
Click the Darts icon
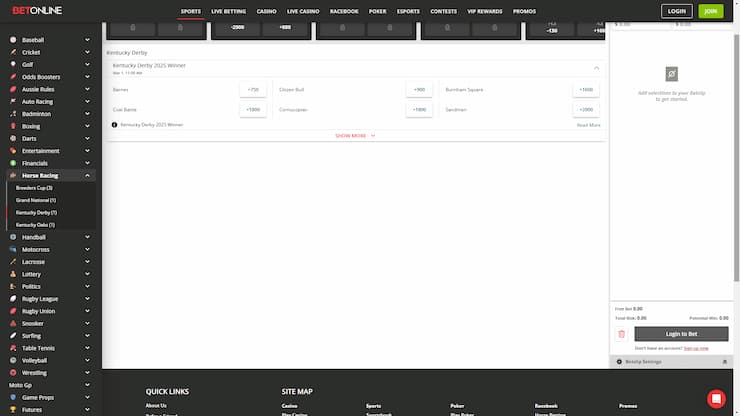click(x=13, y=138)
